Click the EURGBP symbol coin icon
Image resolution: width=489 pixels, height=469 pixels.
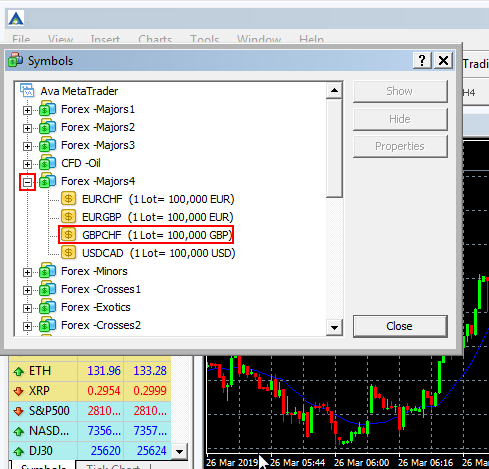(x=68, y=217)
